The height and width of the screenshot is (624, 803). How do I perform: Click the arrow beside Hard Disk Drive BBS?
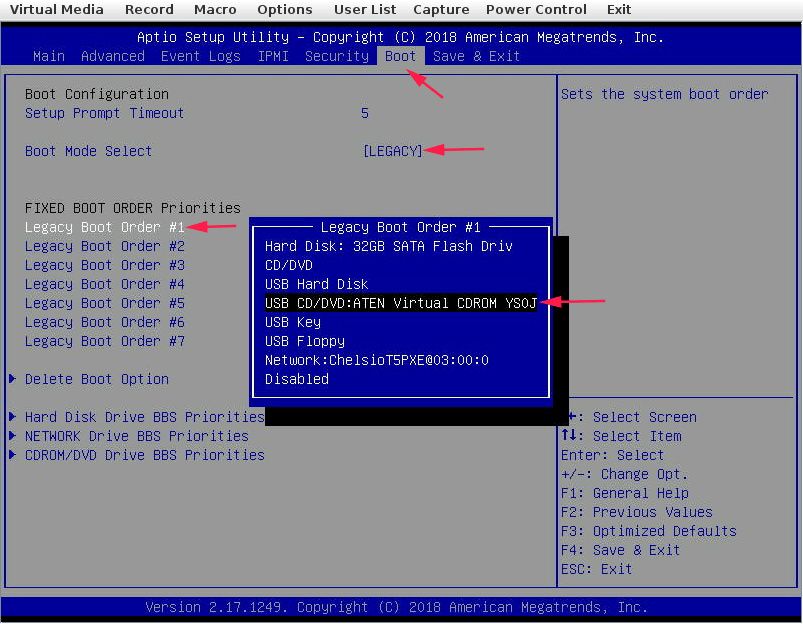(13, 417)
